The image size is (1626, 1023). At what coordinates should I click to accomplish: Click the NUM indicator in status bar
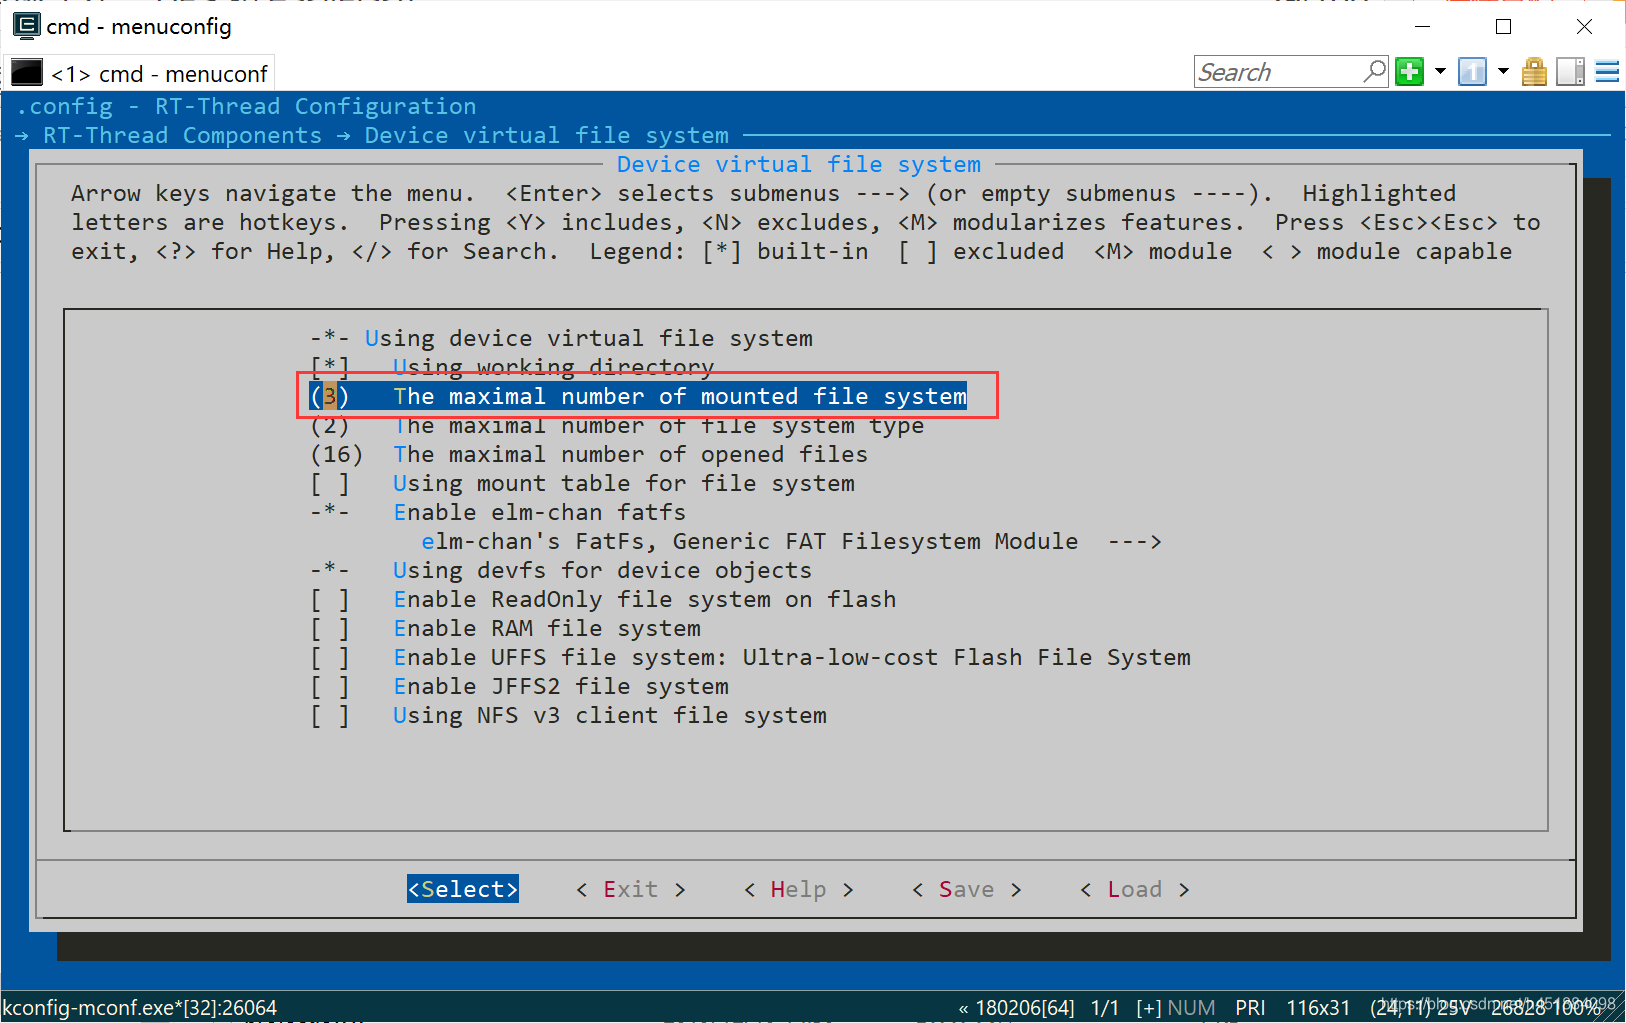[x=1191, y=1008]
